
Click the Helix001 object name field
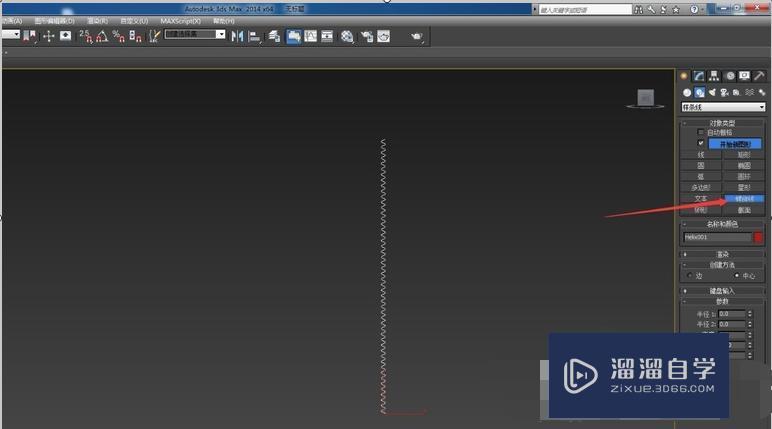(x=717, y=237)
